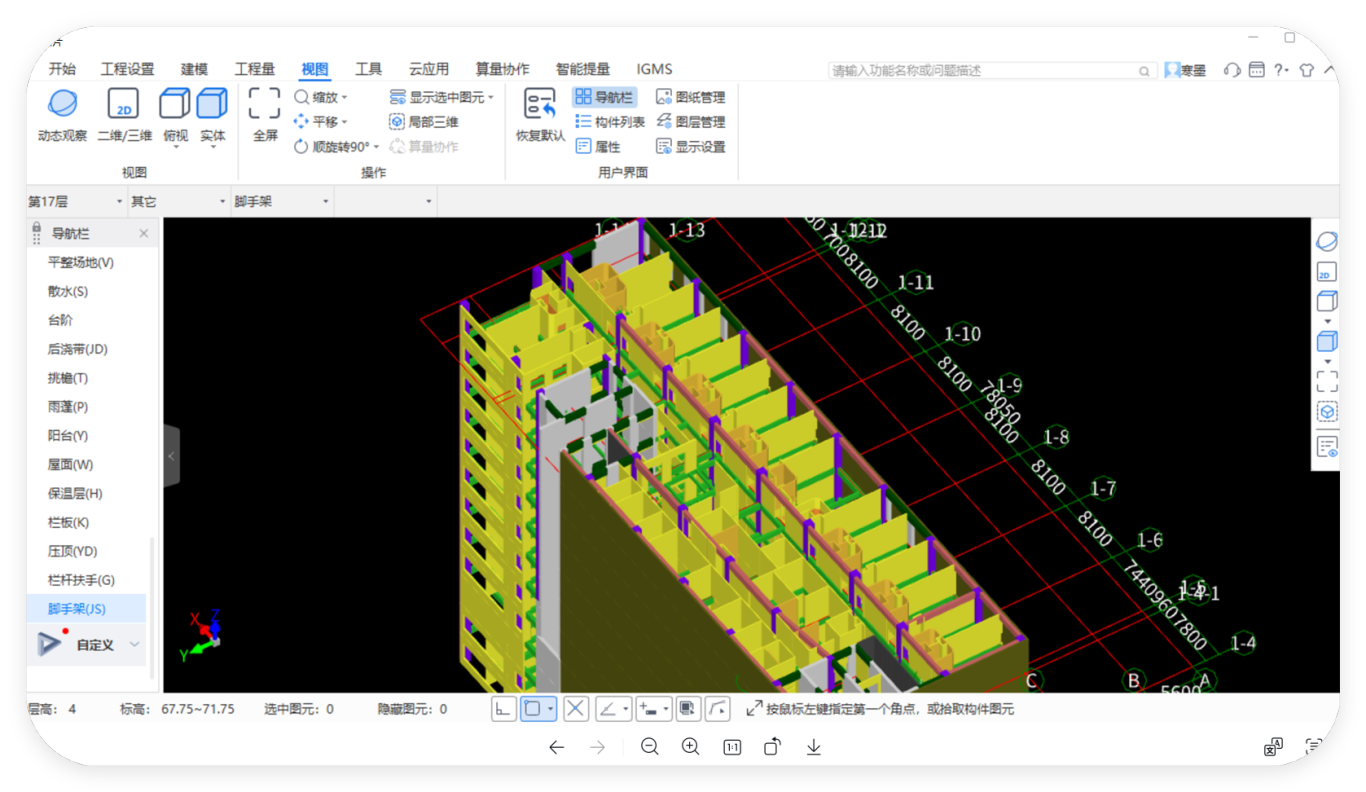Screen dimensions: 1366x792
Task: Click the headset customer service icon
Action: 1232,70
